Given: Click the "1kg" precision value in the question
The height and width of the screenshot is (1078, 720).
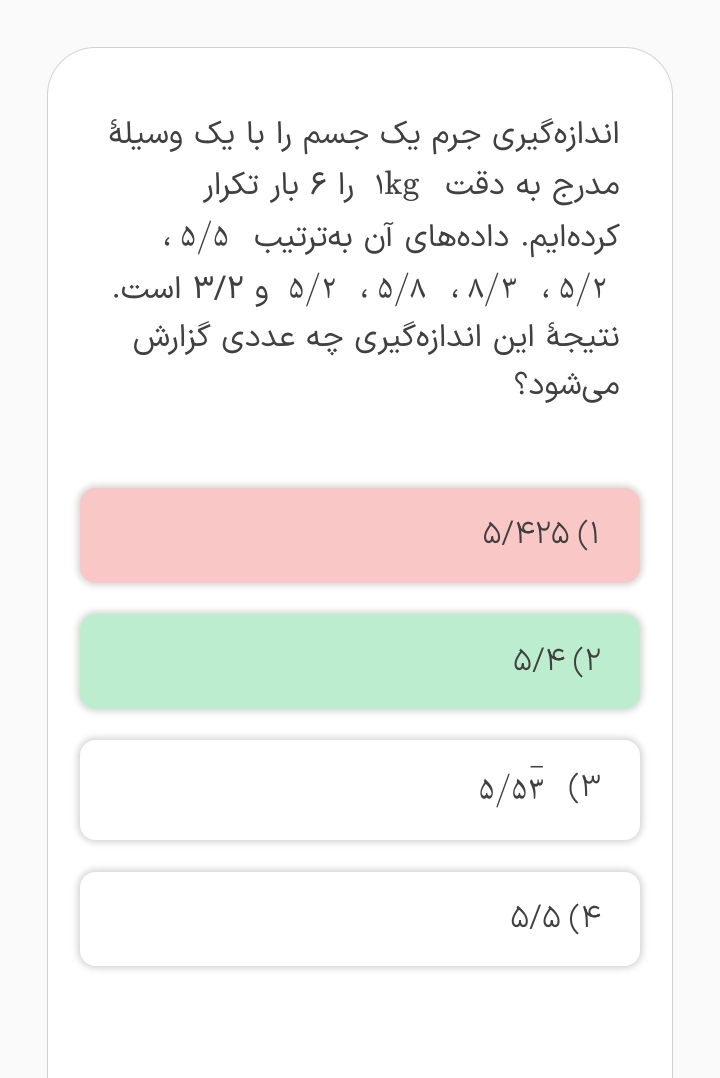Looking at the screenshot, I should pos(397,186).
